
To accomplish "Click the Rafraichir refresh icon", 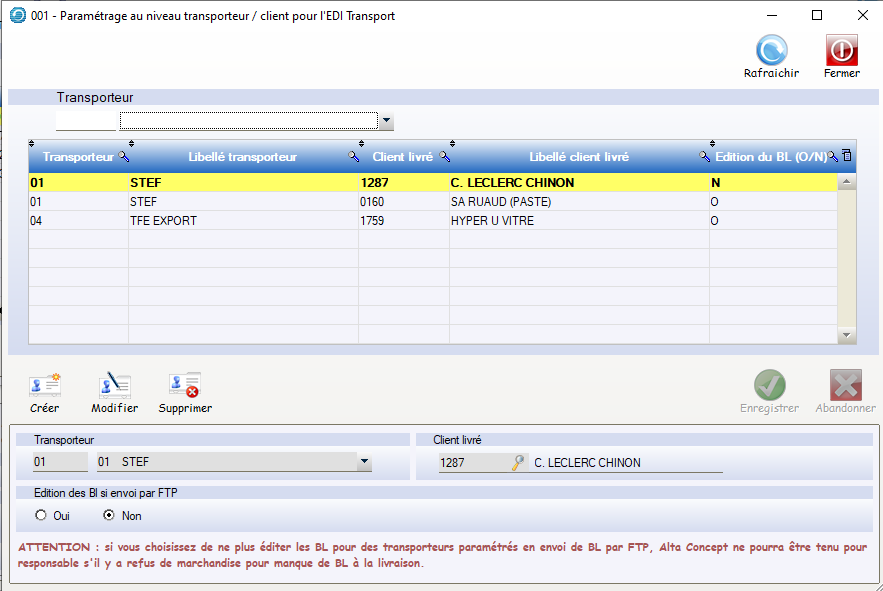I will click(771, 51).
